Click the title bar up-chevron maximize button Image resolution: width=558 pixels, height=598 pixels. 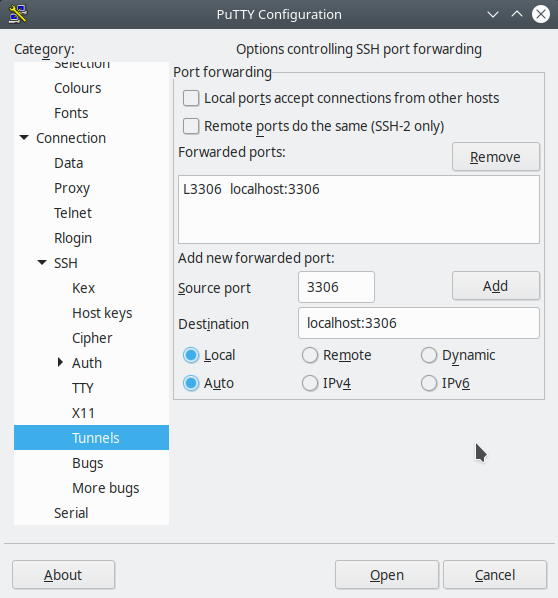coord(517,14)
